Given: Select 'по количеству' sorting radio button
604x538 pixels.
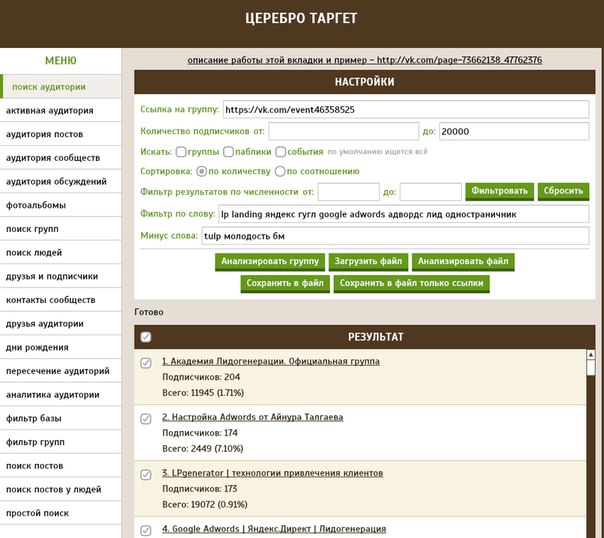Looking at the screenshot, I should pyautogui.click(x=202, y=171).
